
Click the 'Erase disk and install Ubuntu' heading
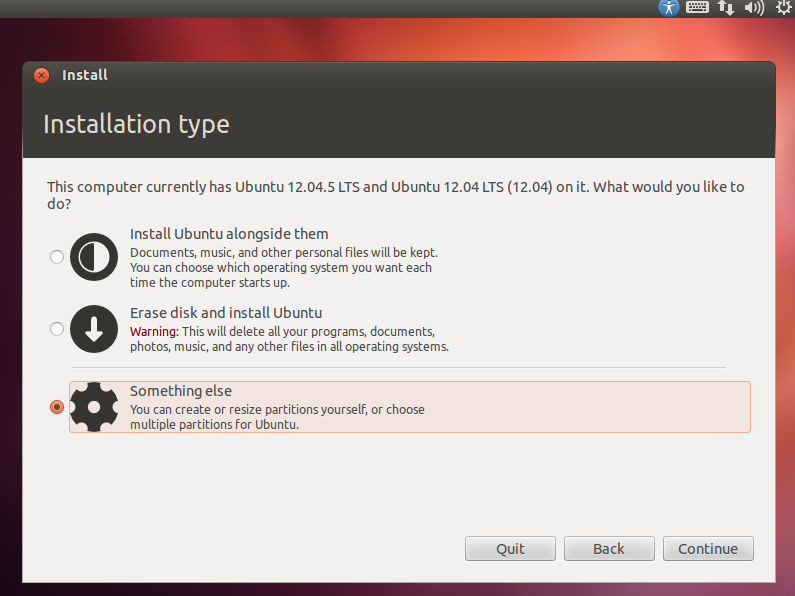[x=226, y=313]
